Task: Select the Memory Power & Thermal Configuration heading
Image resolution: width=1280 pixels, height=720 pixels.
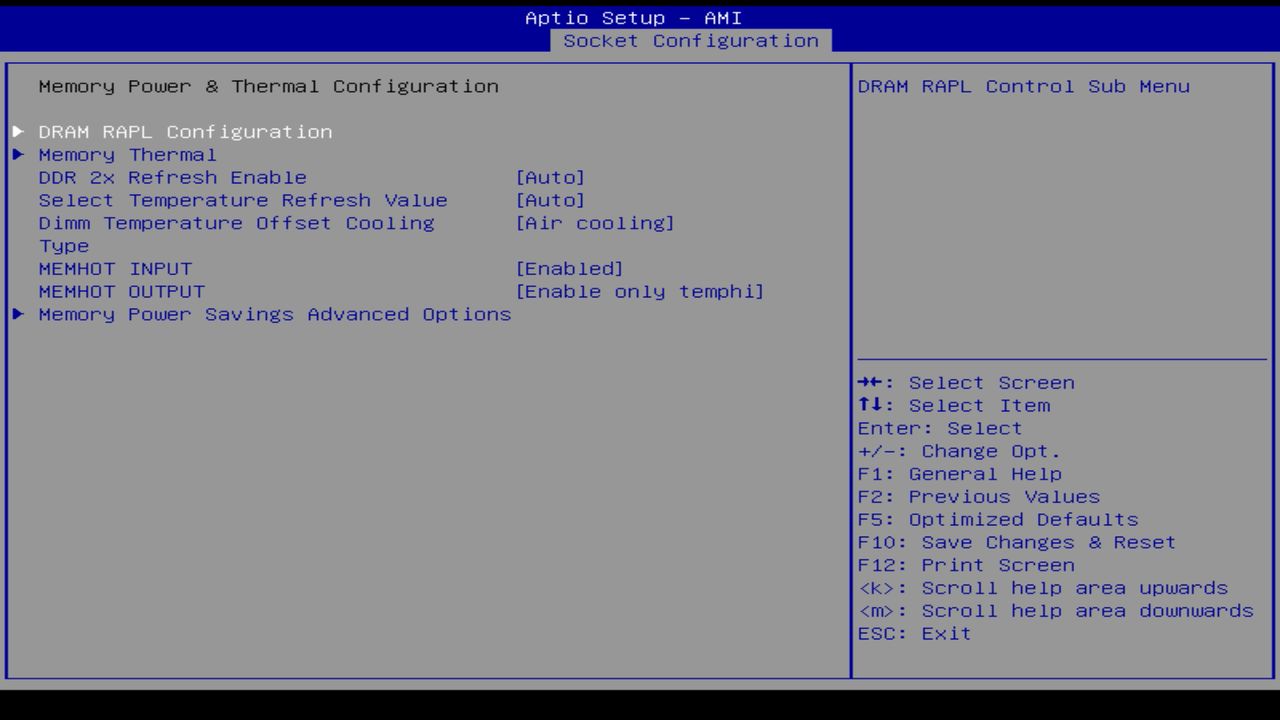Action: [x=268, y=86]
